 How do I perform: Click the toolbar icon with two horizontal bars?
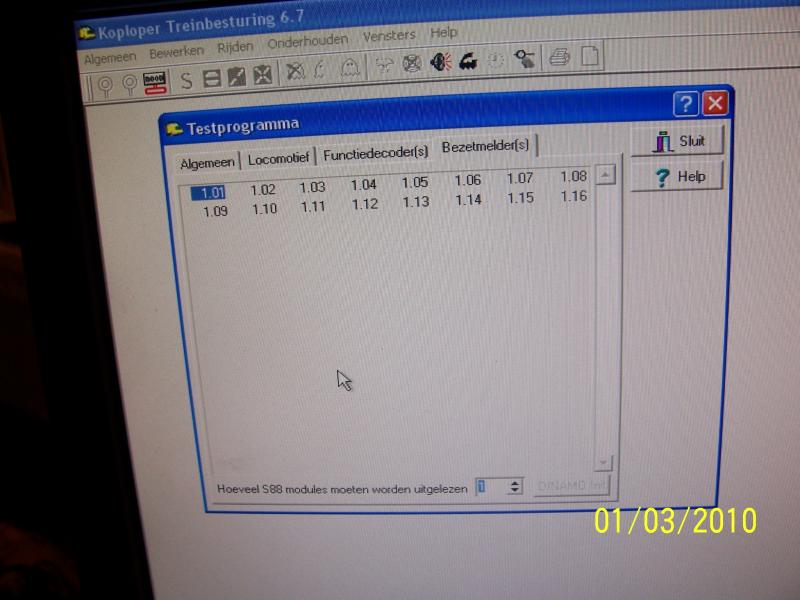tap(211, 79)
